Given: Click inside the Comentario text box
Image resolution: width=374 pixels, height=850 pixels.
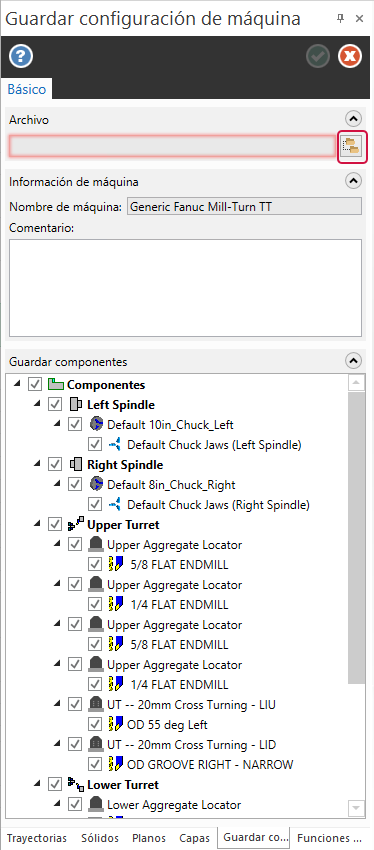Looking at the screenshot, I should 185,288.
